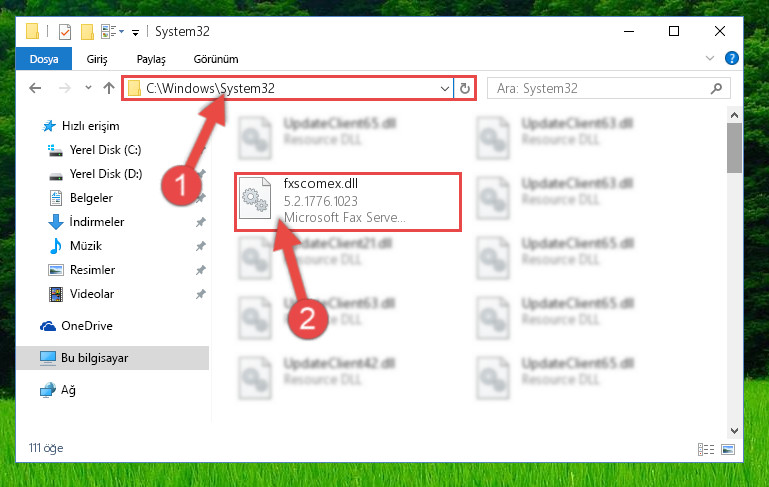Image resolution: width=769 pixels, height=487 pixels.
Task: Expand the address bar history dropdown
Action: coord(444,89)
